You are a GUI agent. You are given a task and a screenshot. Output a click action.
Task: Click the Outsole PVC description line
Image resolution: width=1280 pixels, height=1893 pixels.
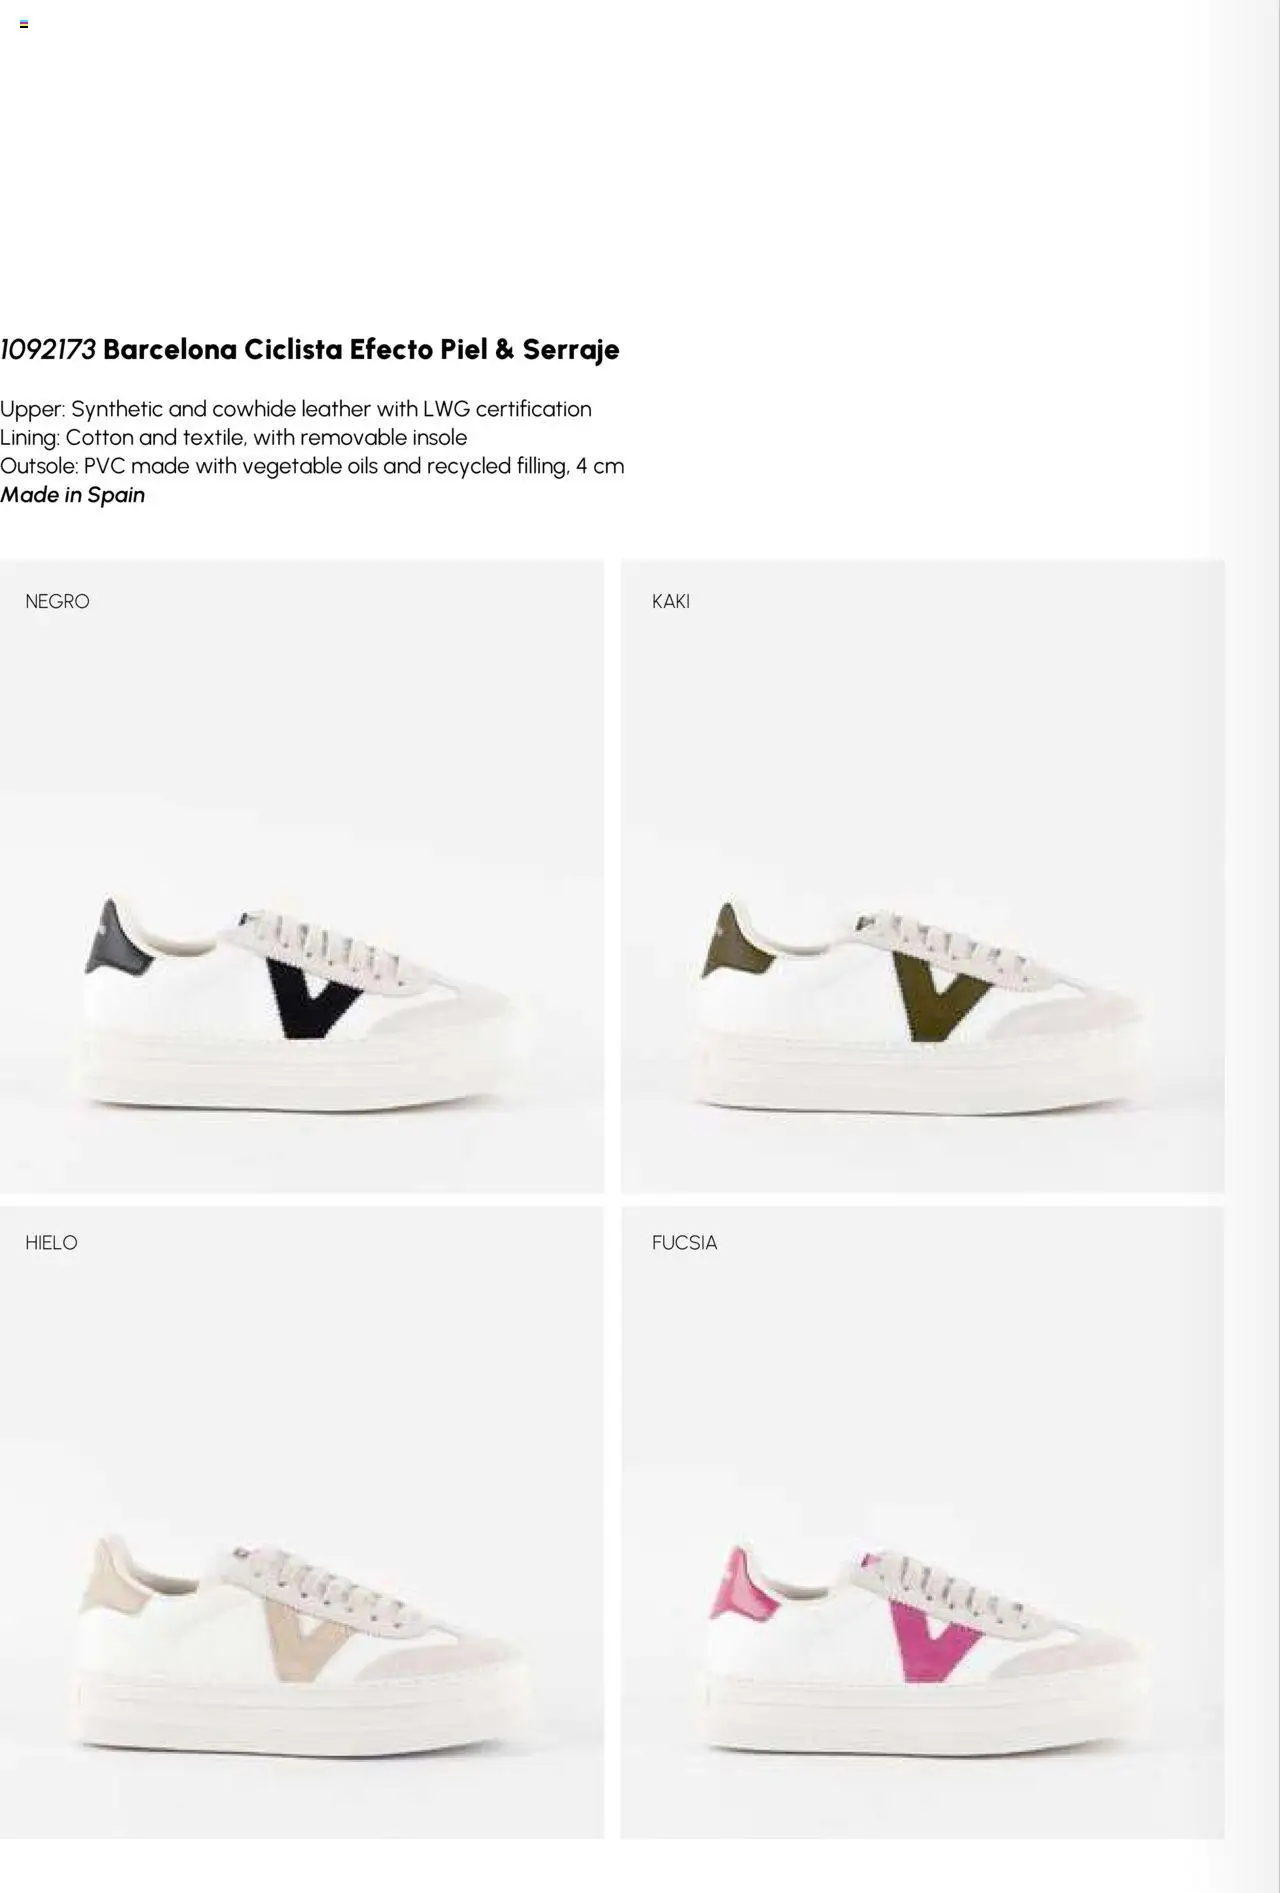[x=312, y=466]
